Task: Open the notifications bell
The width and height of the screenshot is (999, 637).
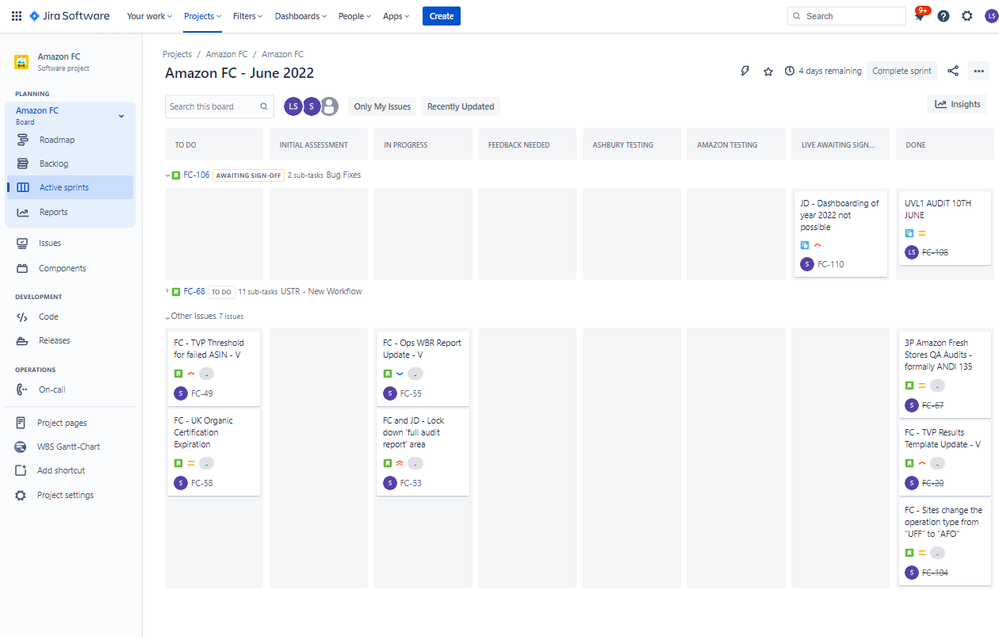Action: click(x=919, y=16)
